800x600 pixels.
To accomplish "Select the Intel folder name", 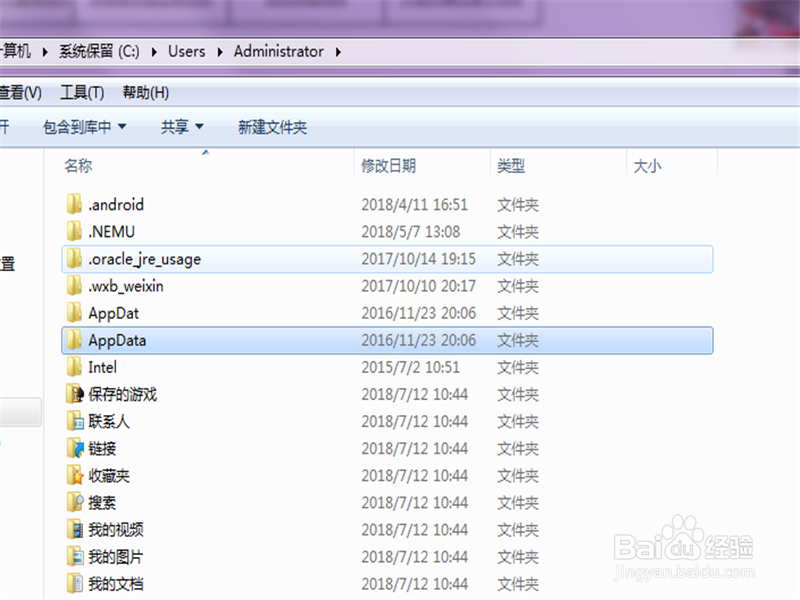I will click(102, 367).
